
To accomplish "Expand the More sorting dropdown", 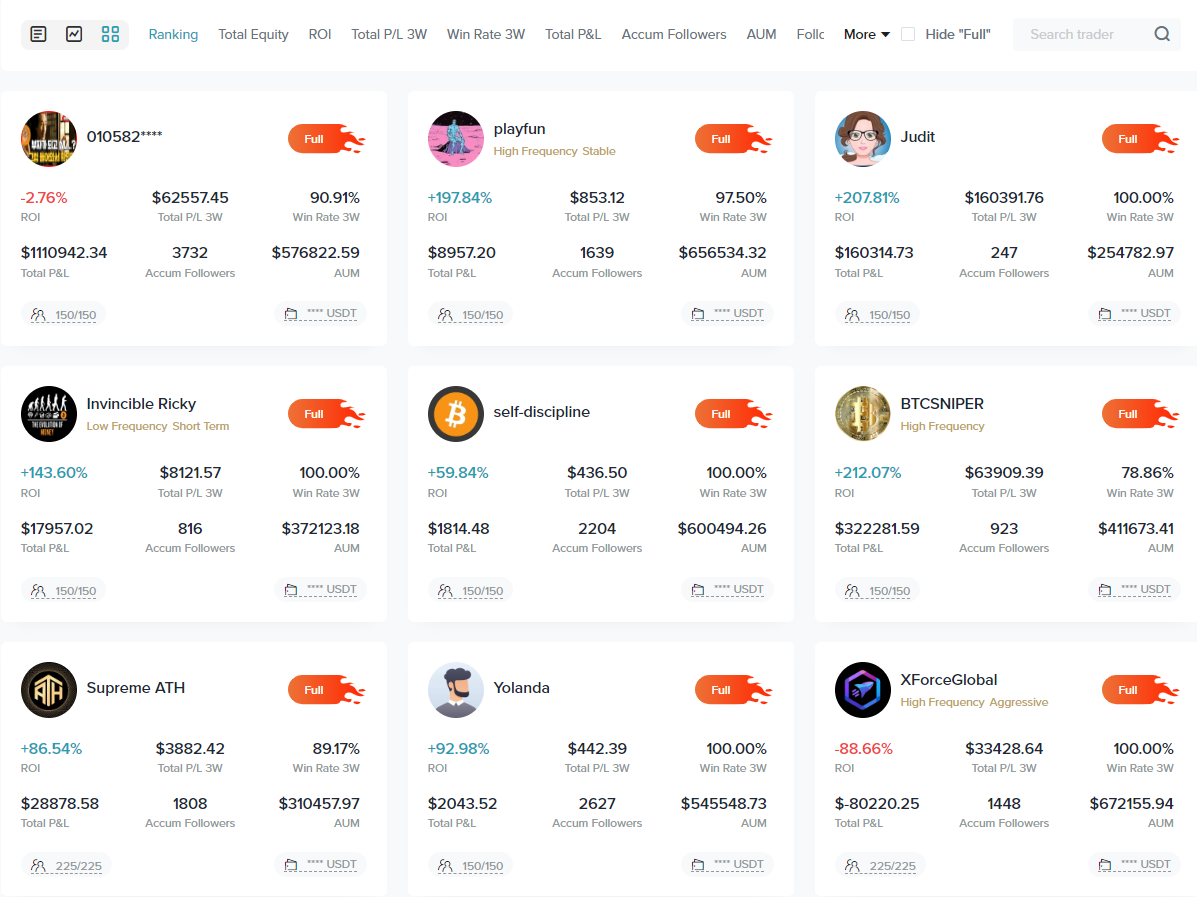I will click(865, 34).
